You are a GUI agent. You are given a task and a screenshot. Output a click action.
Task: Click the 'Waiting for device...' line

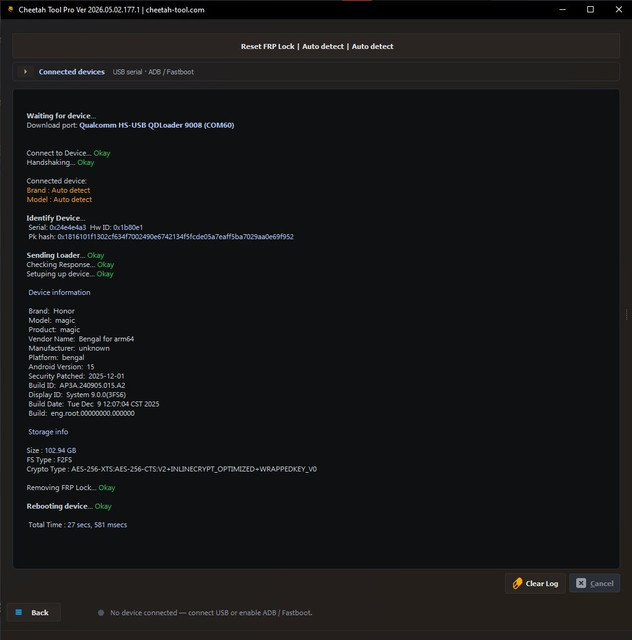[61, 116]
